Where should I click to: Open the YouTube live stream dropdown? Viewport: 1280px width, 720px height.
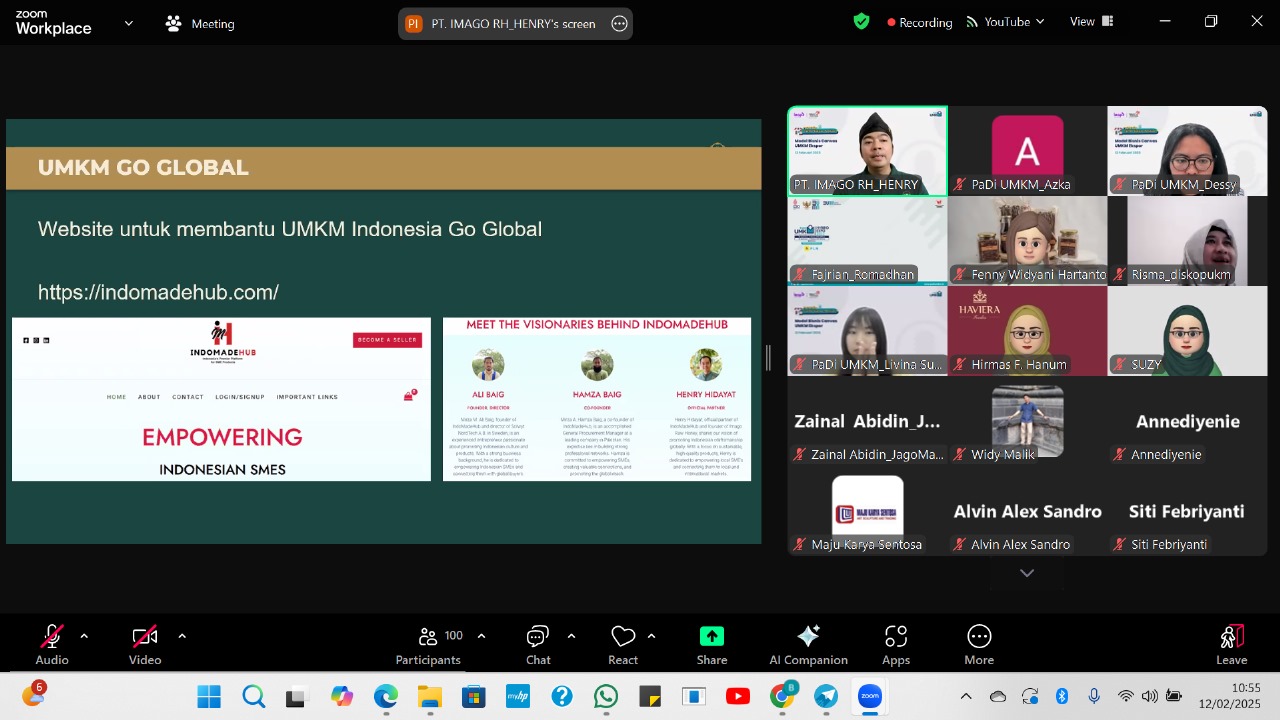tap(1005, 22)
